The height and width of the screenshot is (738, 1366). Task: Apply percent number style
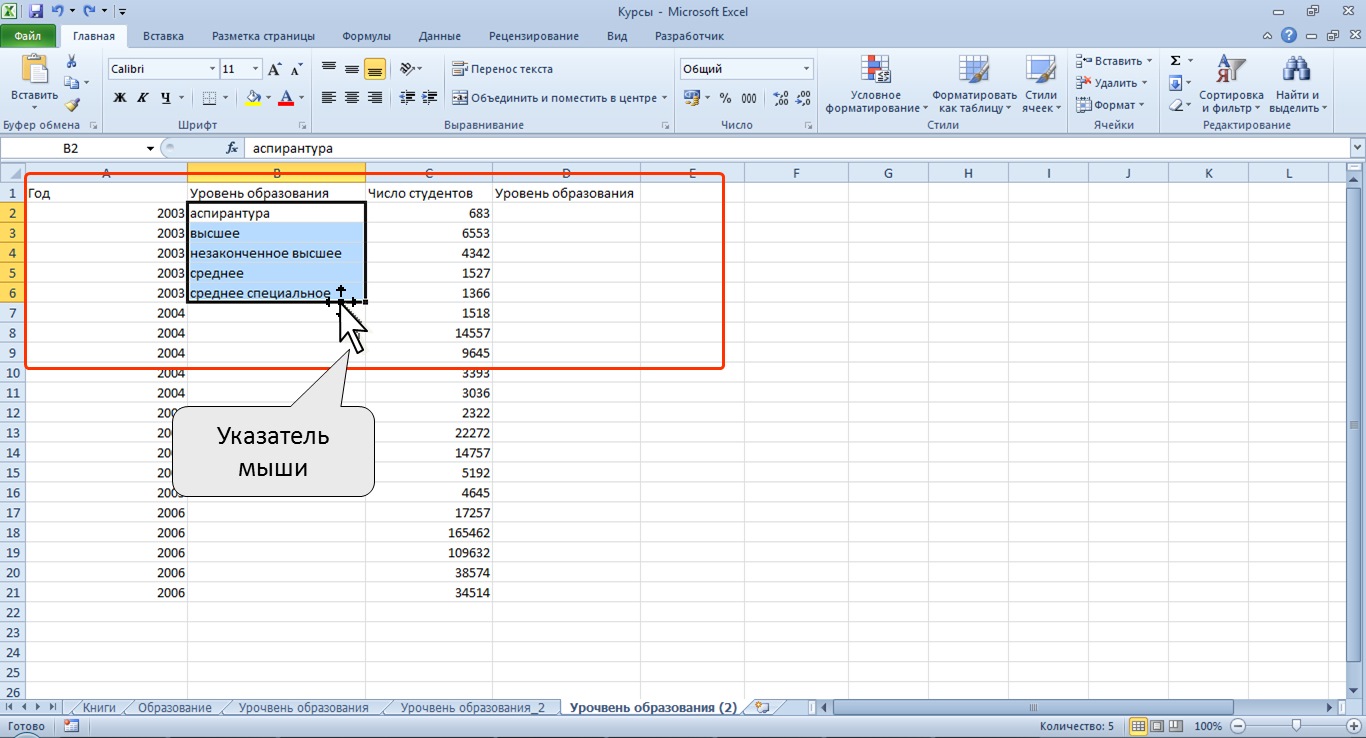pyautogui.click(x=726, y=98)
